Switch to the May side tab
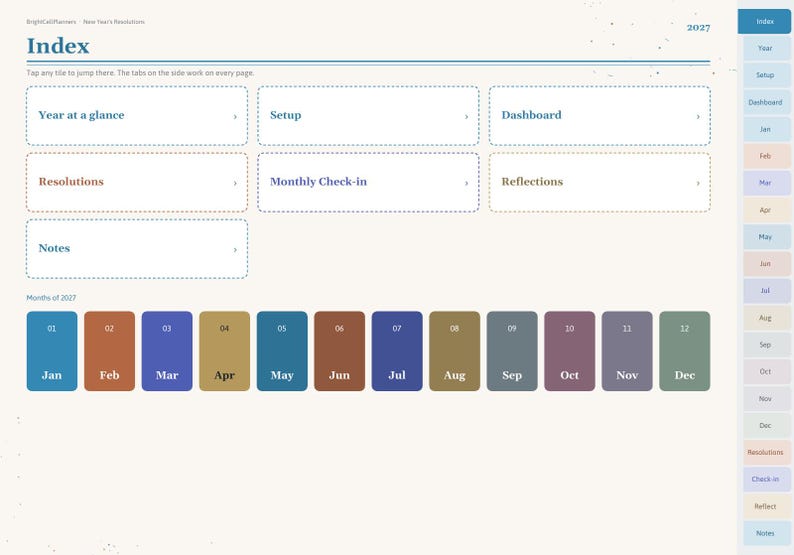Screen dimensions: 794x555 (x=767, y=236)
